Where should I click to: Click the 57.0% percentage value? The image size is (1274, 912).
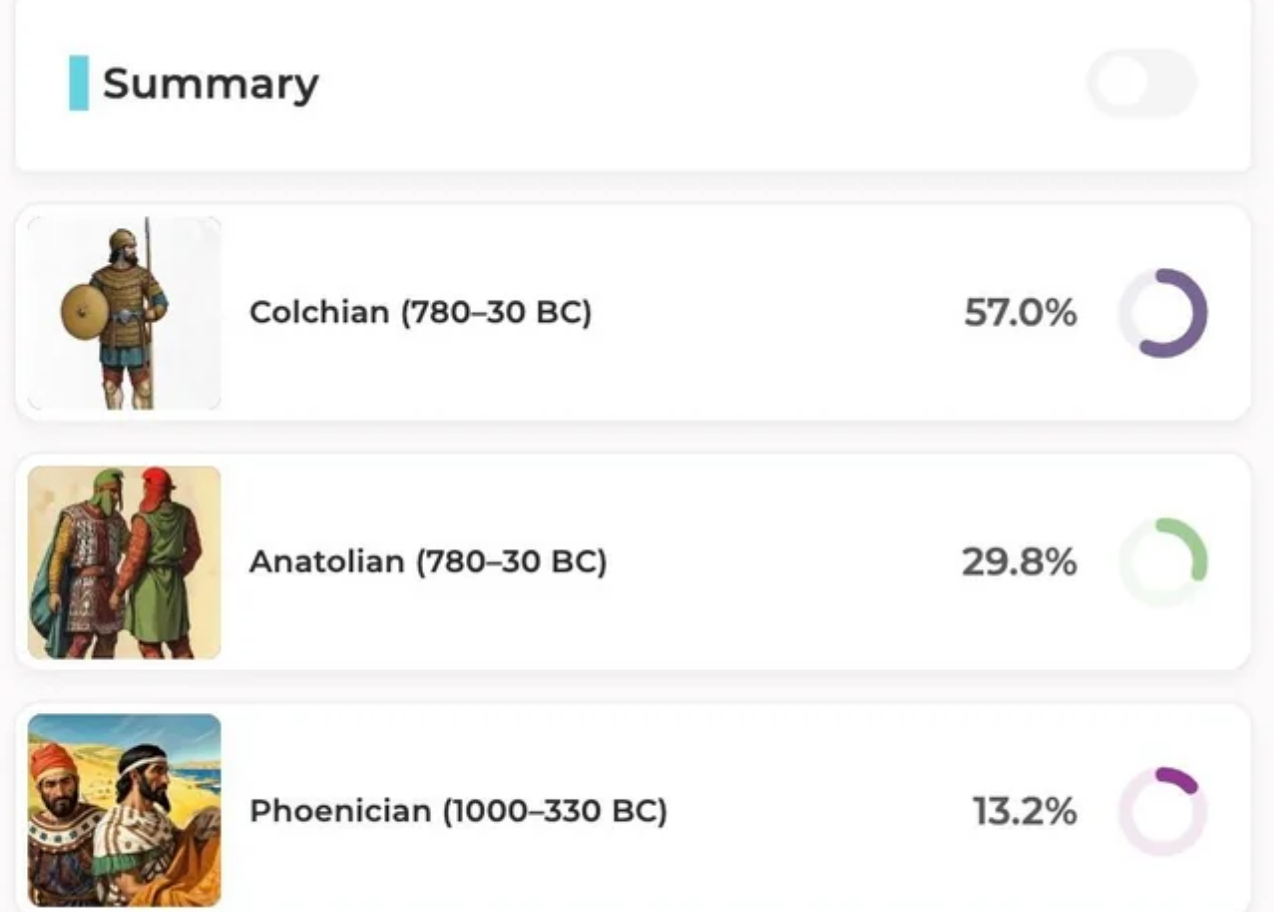(1020, 313)
